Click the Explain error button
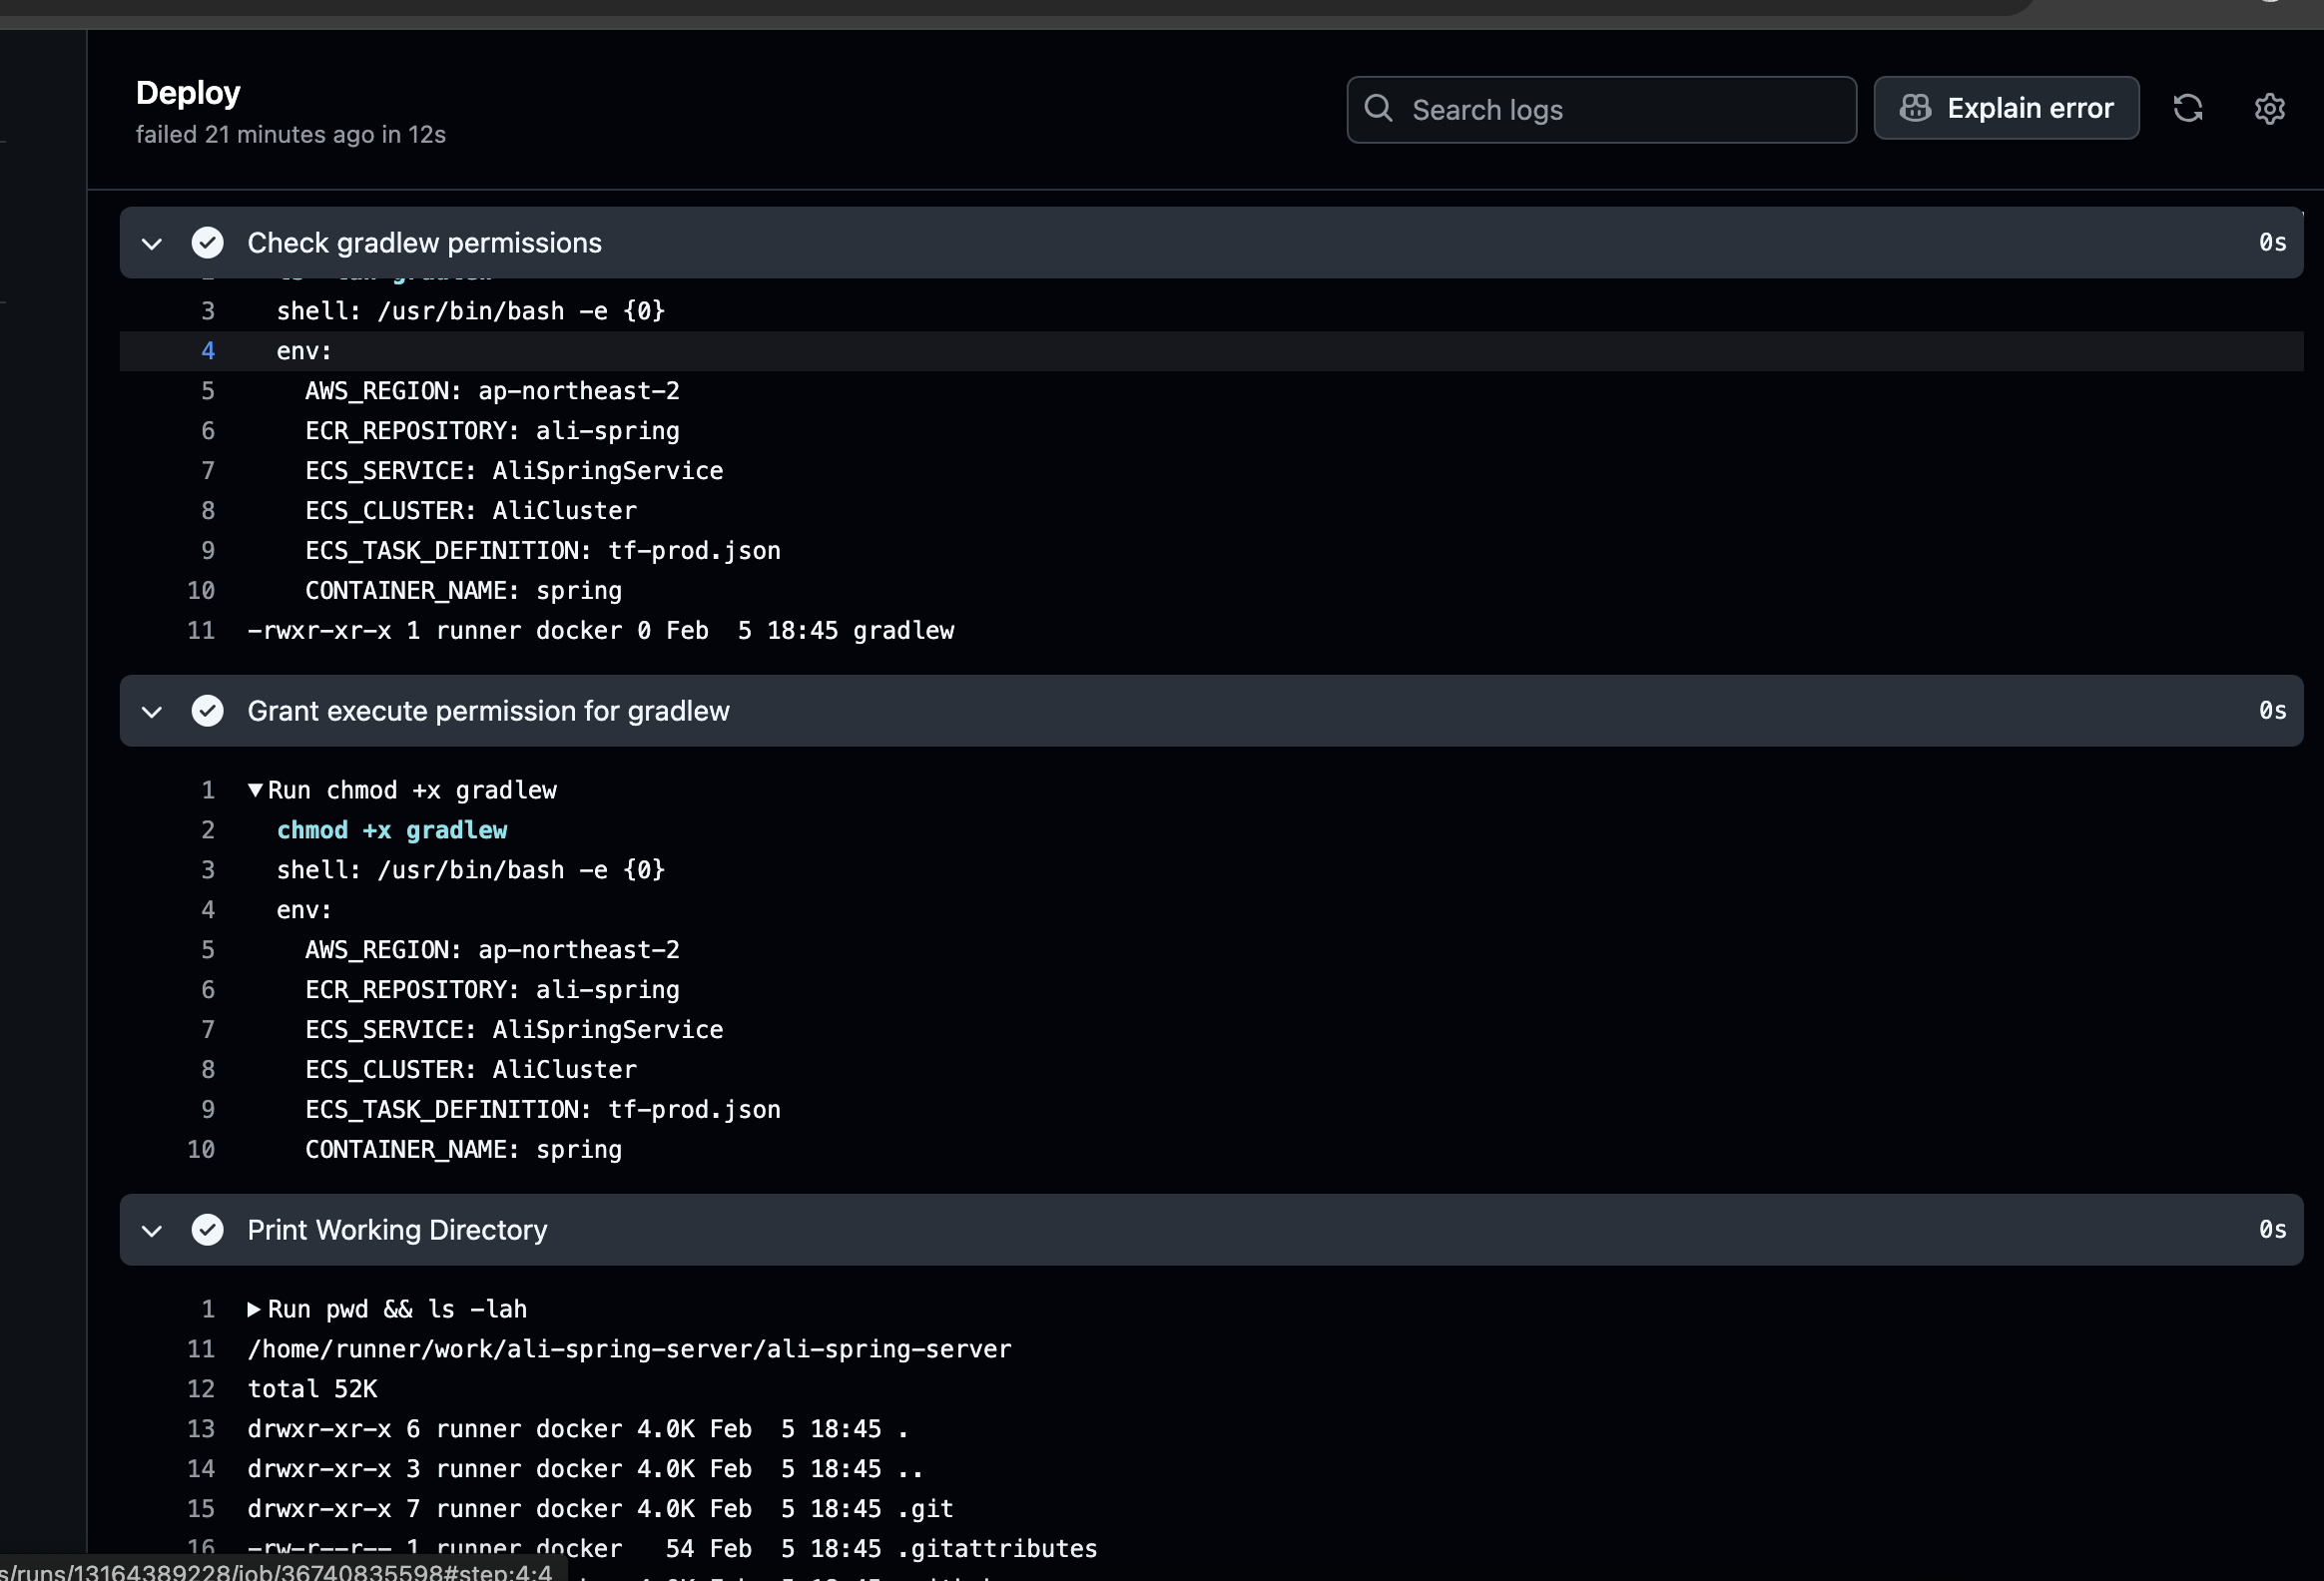This screenshot has height=1581, width=2324. (2006, 108)
